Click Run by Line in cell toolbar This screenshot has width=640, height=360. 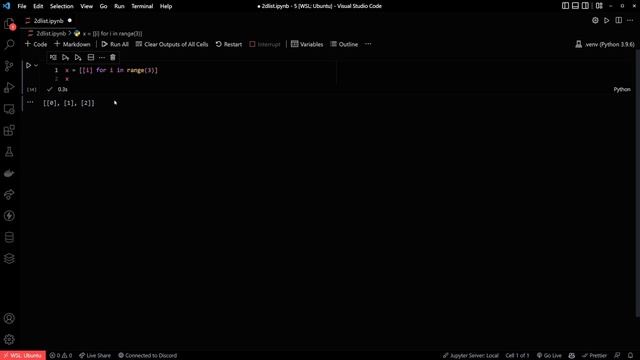pos(53,58)
